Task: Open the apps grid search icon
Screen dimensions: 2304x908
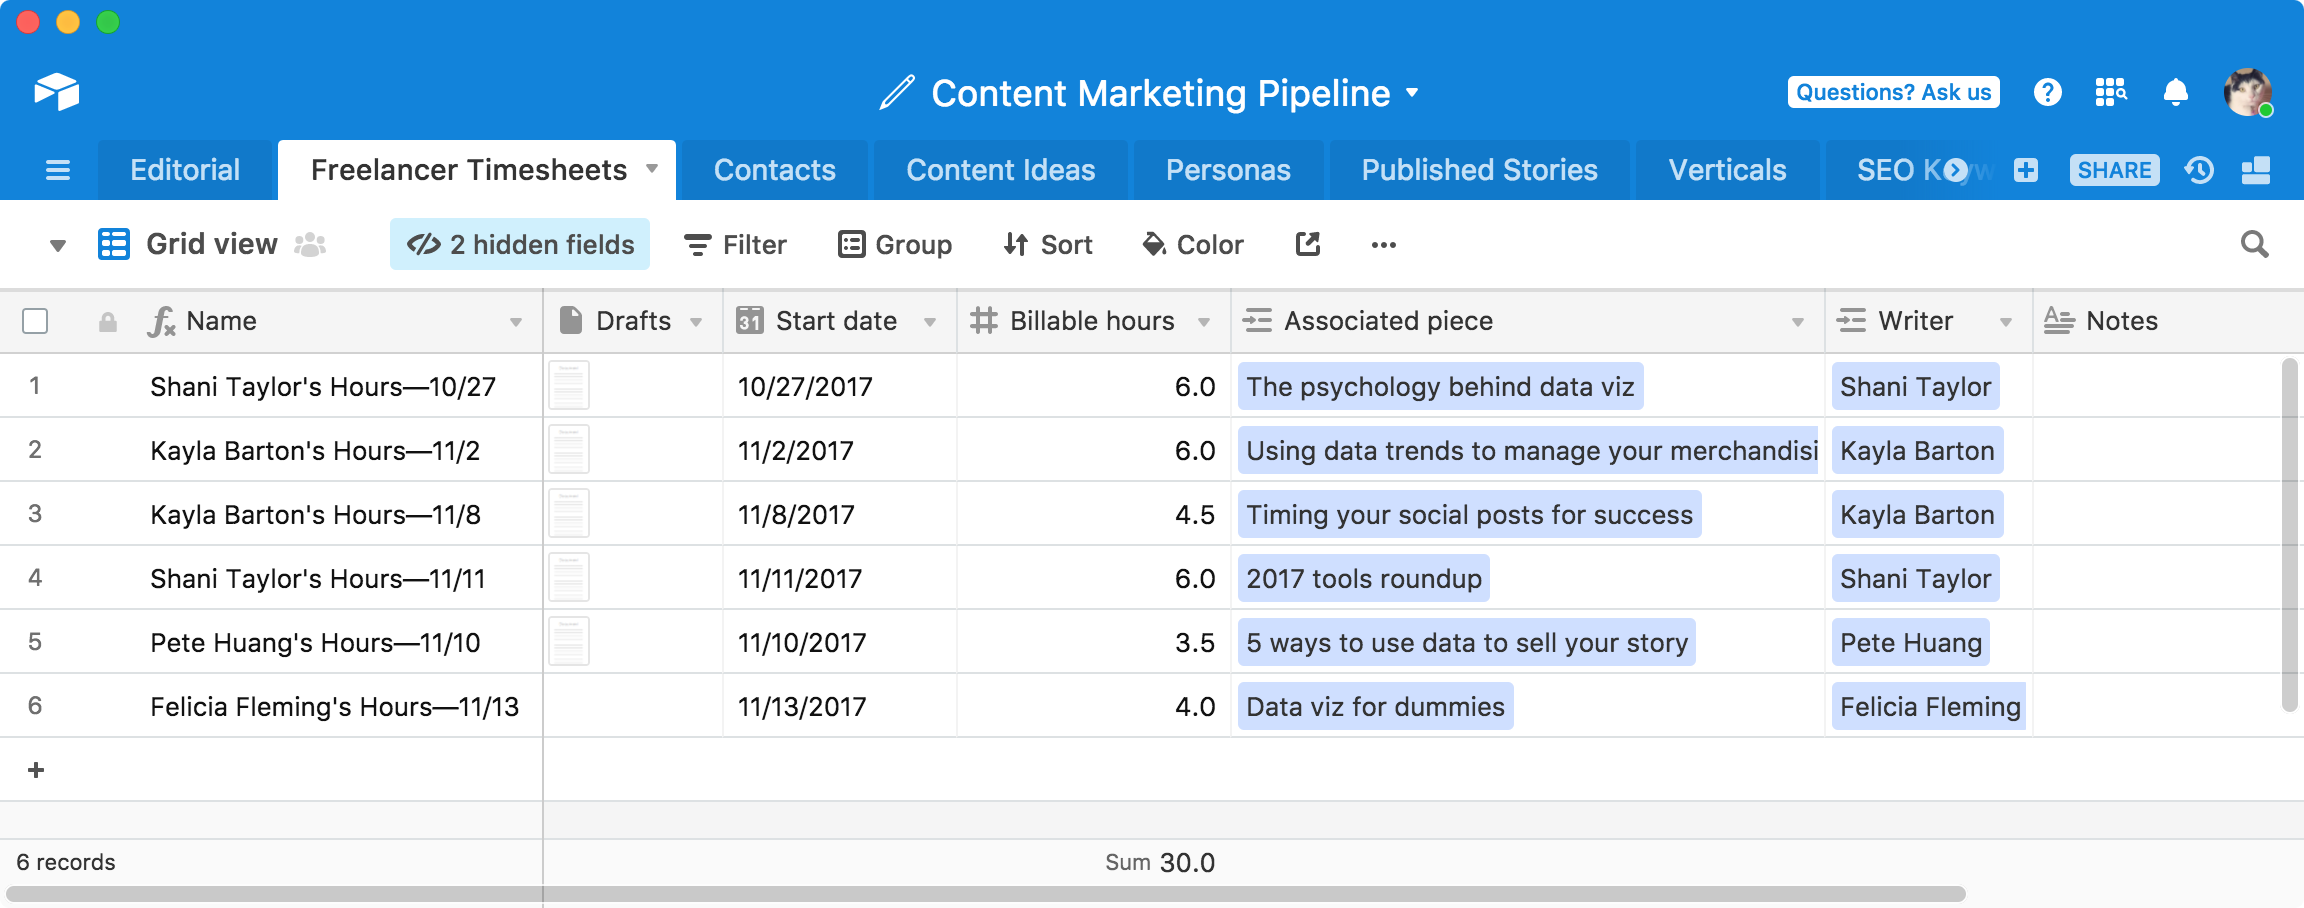Action: coord(2111,92)
